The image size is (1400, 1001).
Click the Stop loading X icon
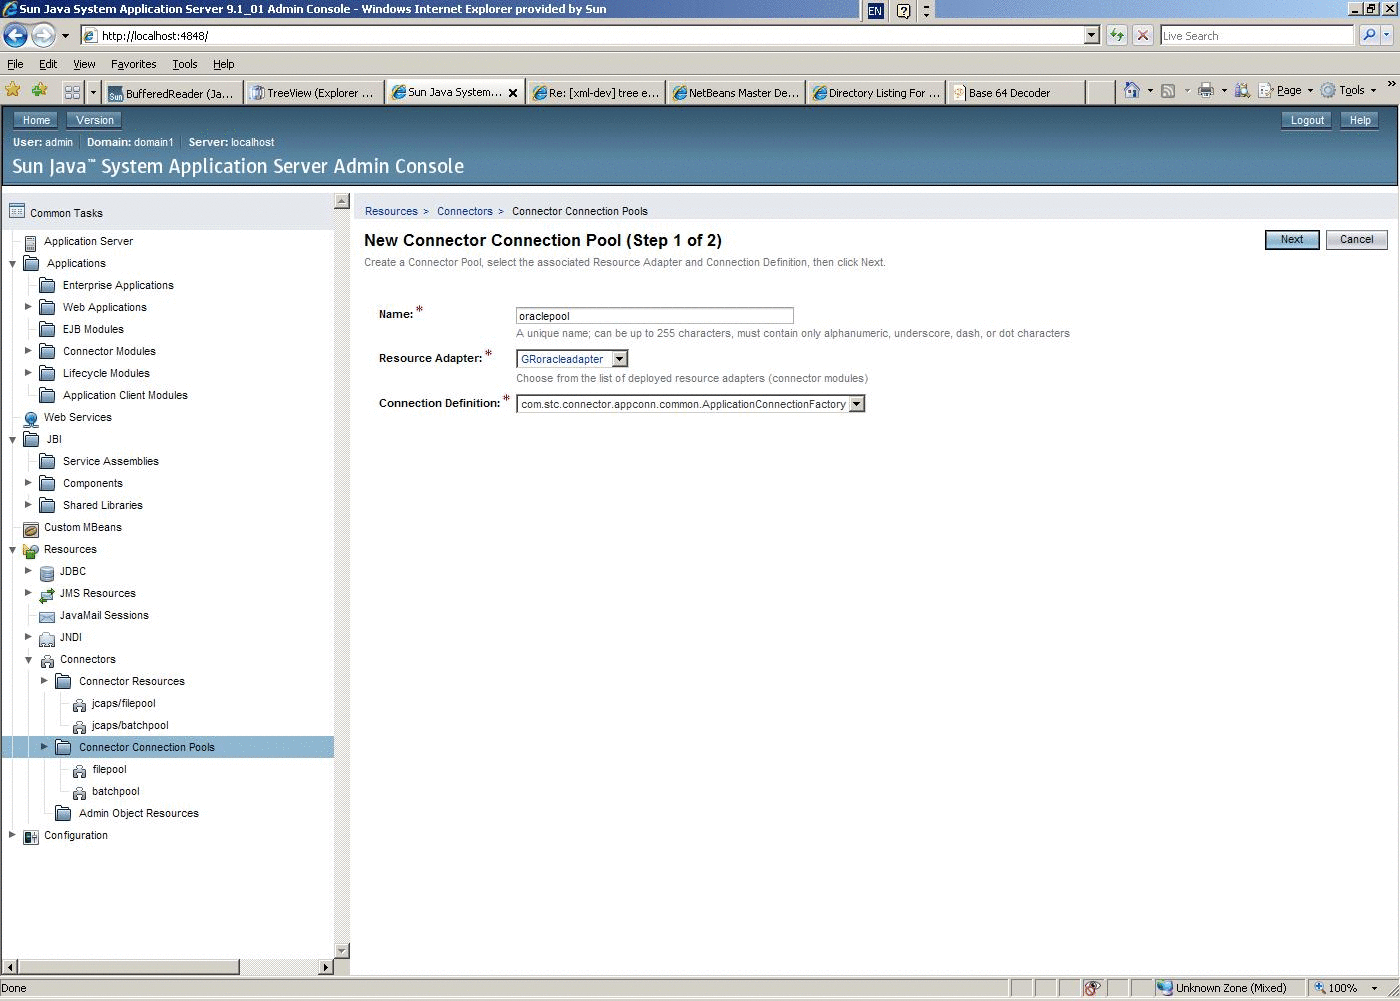[x=1143, y=35]
